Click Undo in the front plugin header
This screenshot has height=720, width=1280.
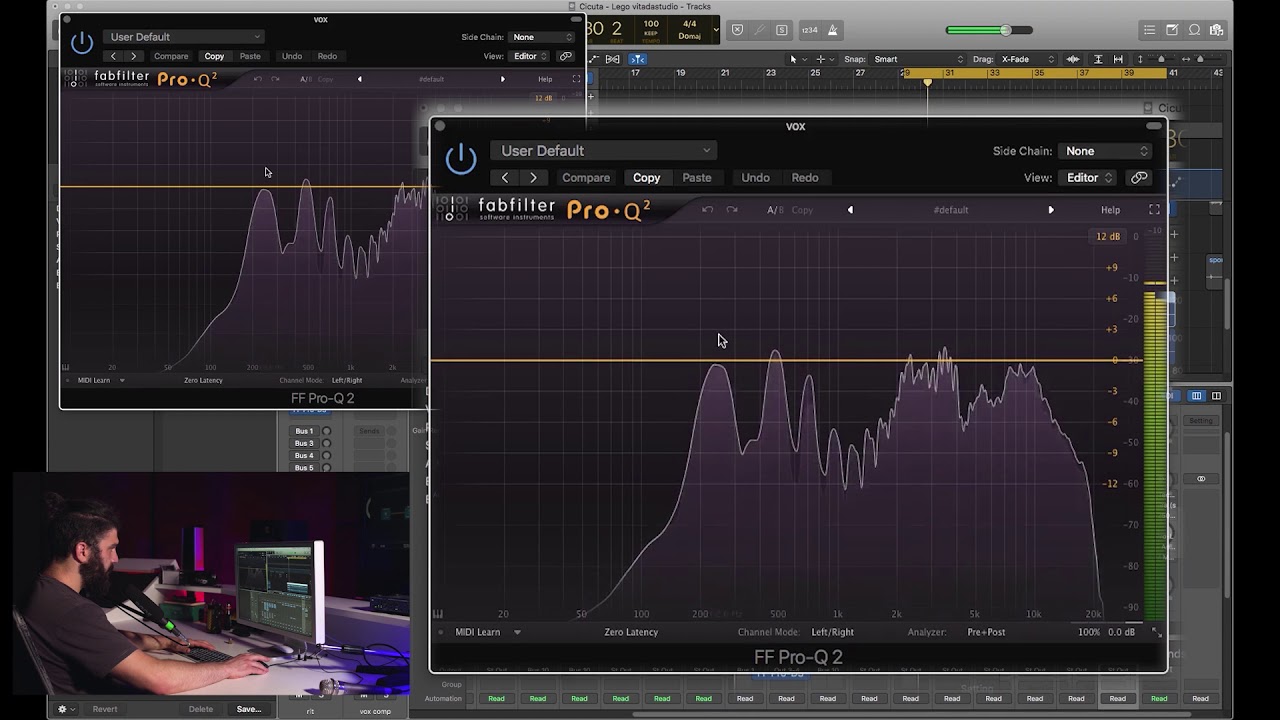[x=755, y=178]
